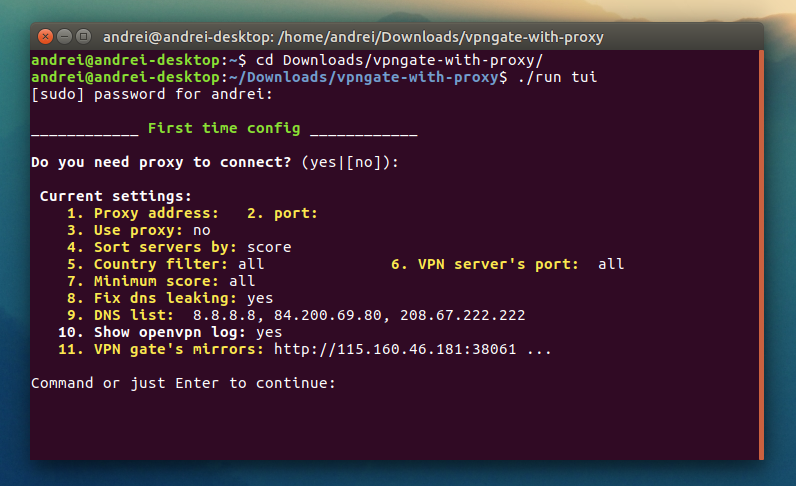Click the './run tui' command text
Screen dimensions: 796x486
pos(557,77)
